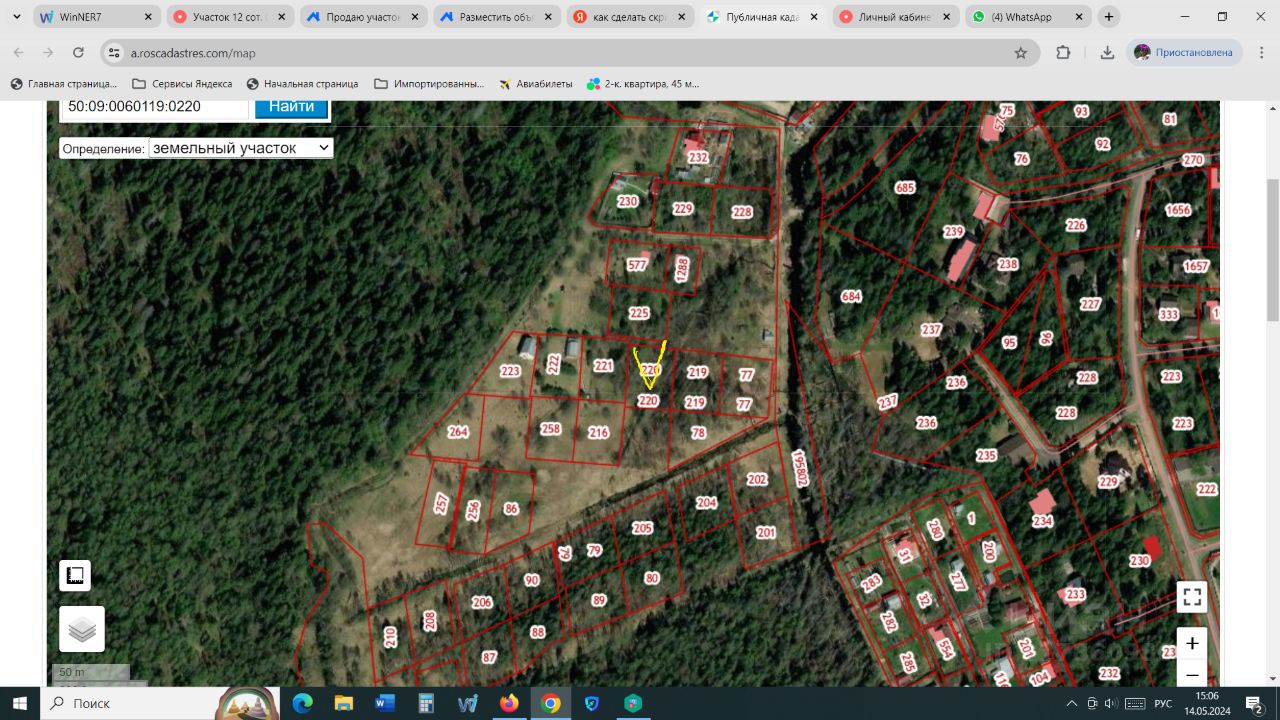
Task: Open the tab search chevron dropdown
Action: pos(16,17)
